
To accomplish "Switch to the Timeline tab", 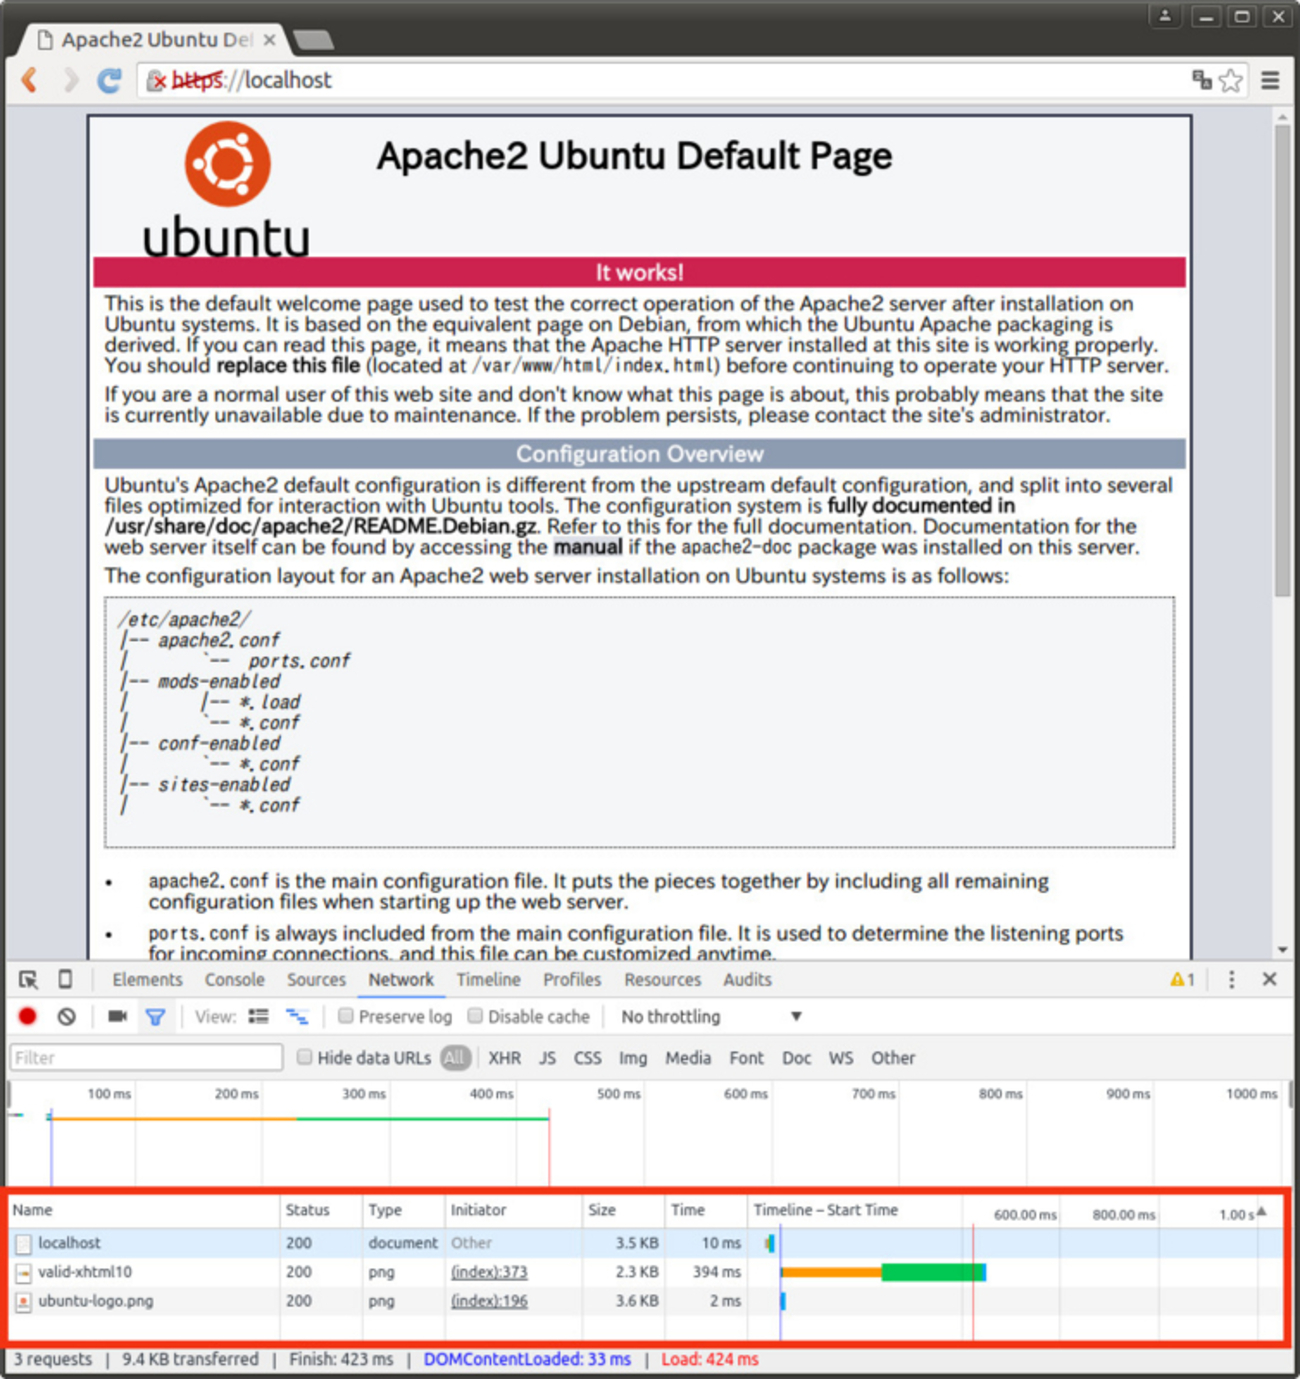I will [488, 980].
